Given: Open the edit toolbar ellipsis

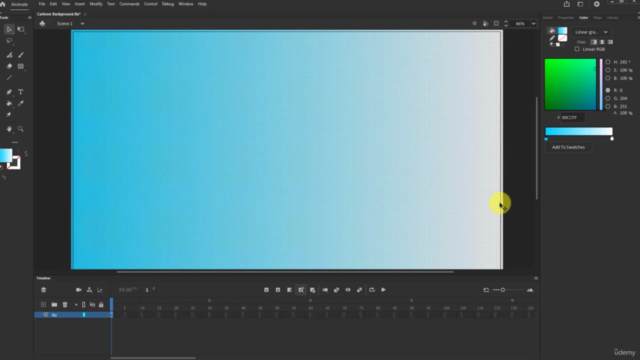Looking at the screenshot, I should click(x=15, y=142).
